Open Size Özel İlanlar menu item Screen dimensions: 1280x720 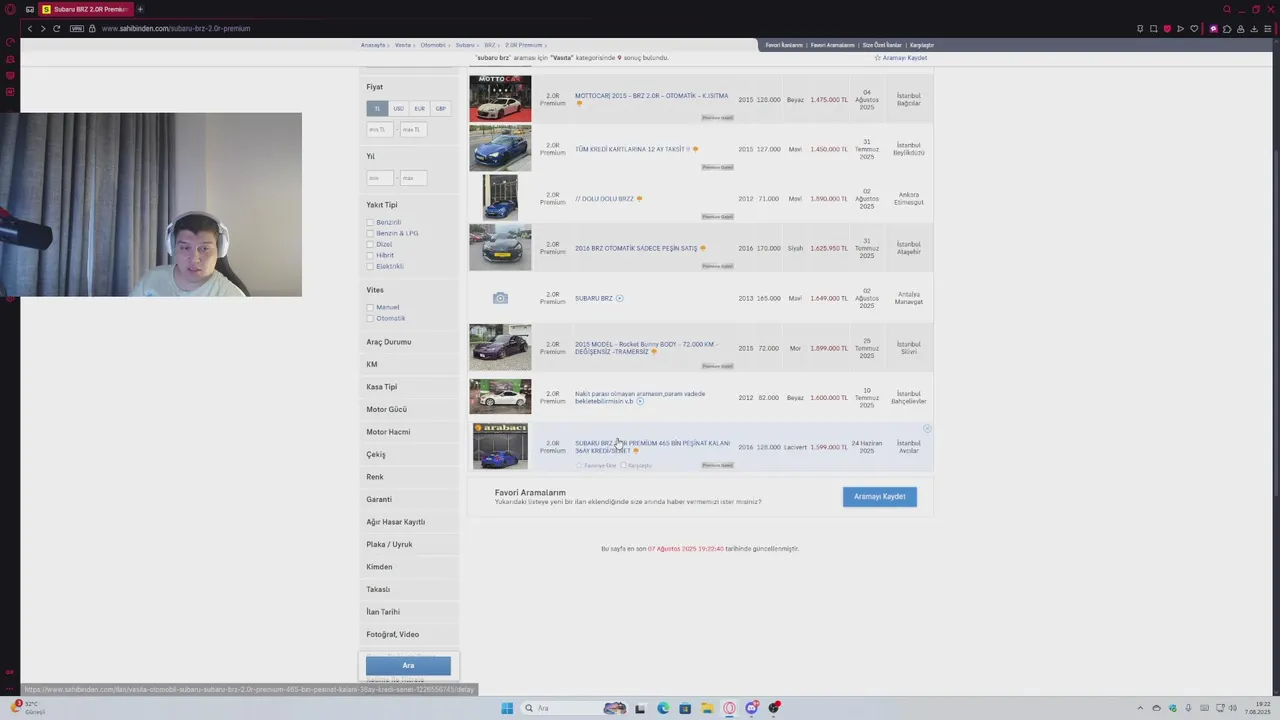click(882, 45)
